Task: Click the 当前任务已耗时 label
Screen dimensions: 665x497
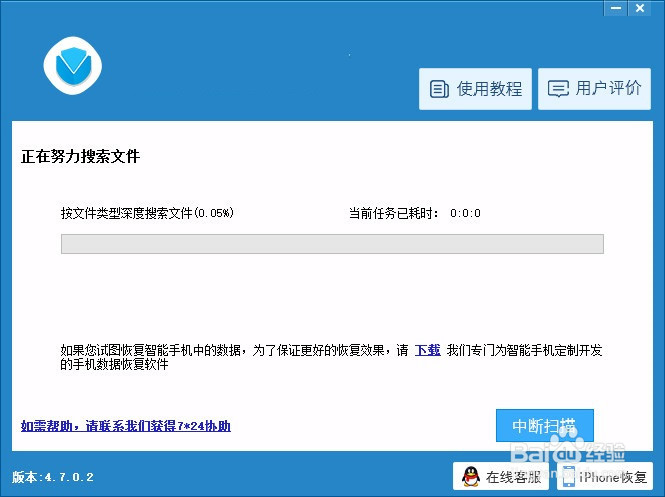Action: click(x=394, y=213)
